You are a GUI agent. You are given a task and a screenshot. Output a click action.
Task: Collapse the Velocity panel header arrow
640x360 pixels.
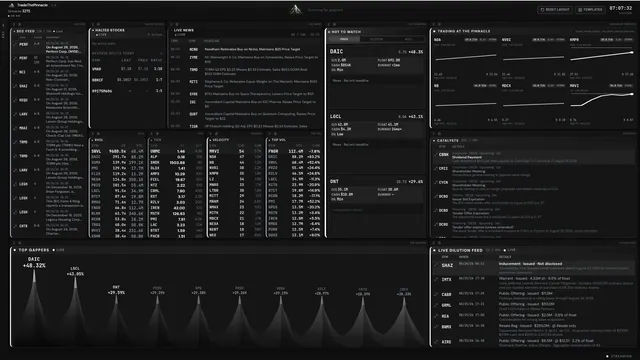point(210,140)
